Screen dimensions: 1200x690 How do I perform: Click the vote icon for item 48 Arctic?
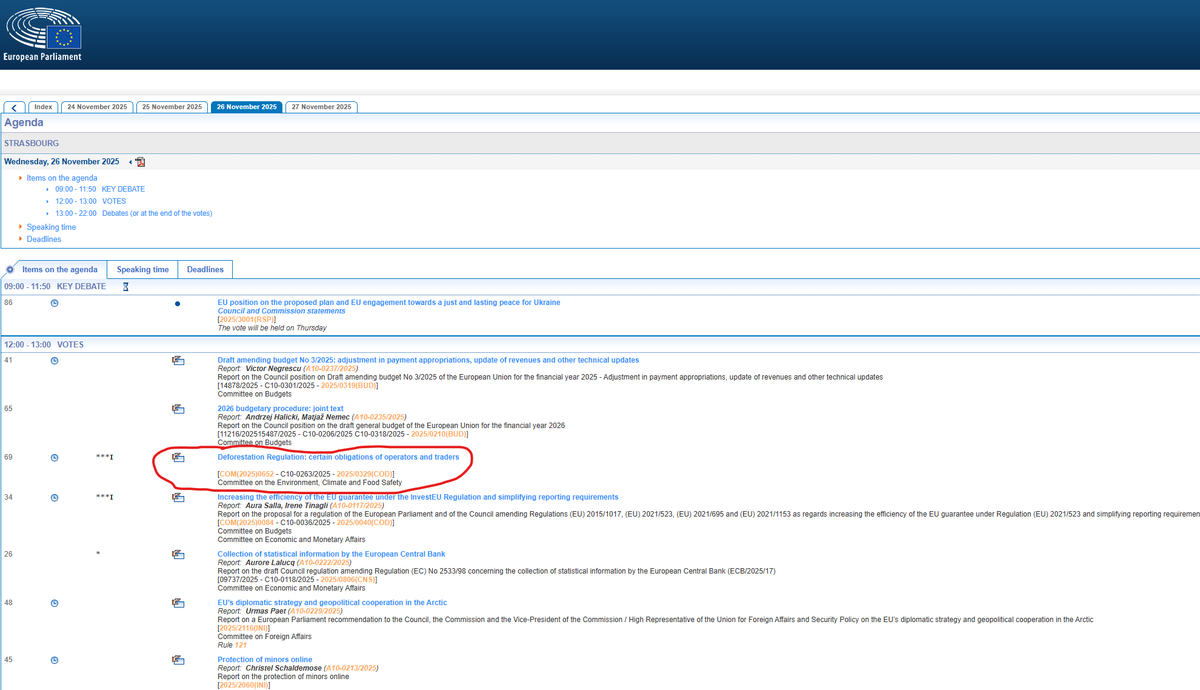coord(178,603)
